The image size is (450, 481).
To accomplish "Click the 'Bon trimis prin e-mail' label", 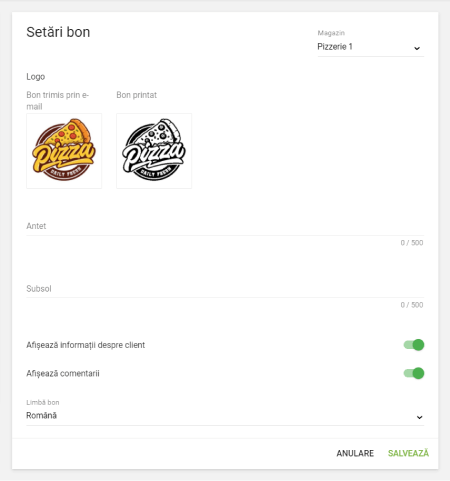I will click(57, 101).
